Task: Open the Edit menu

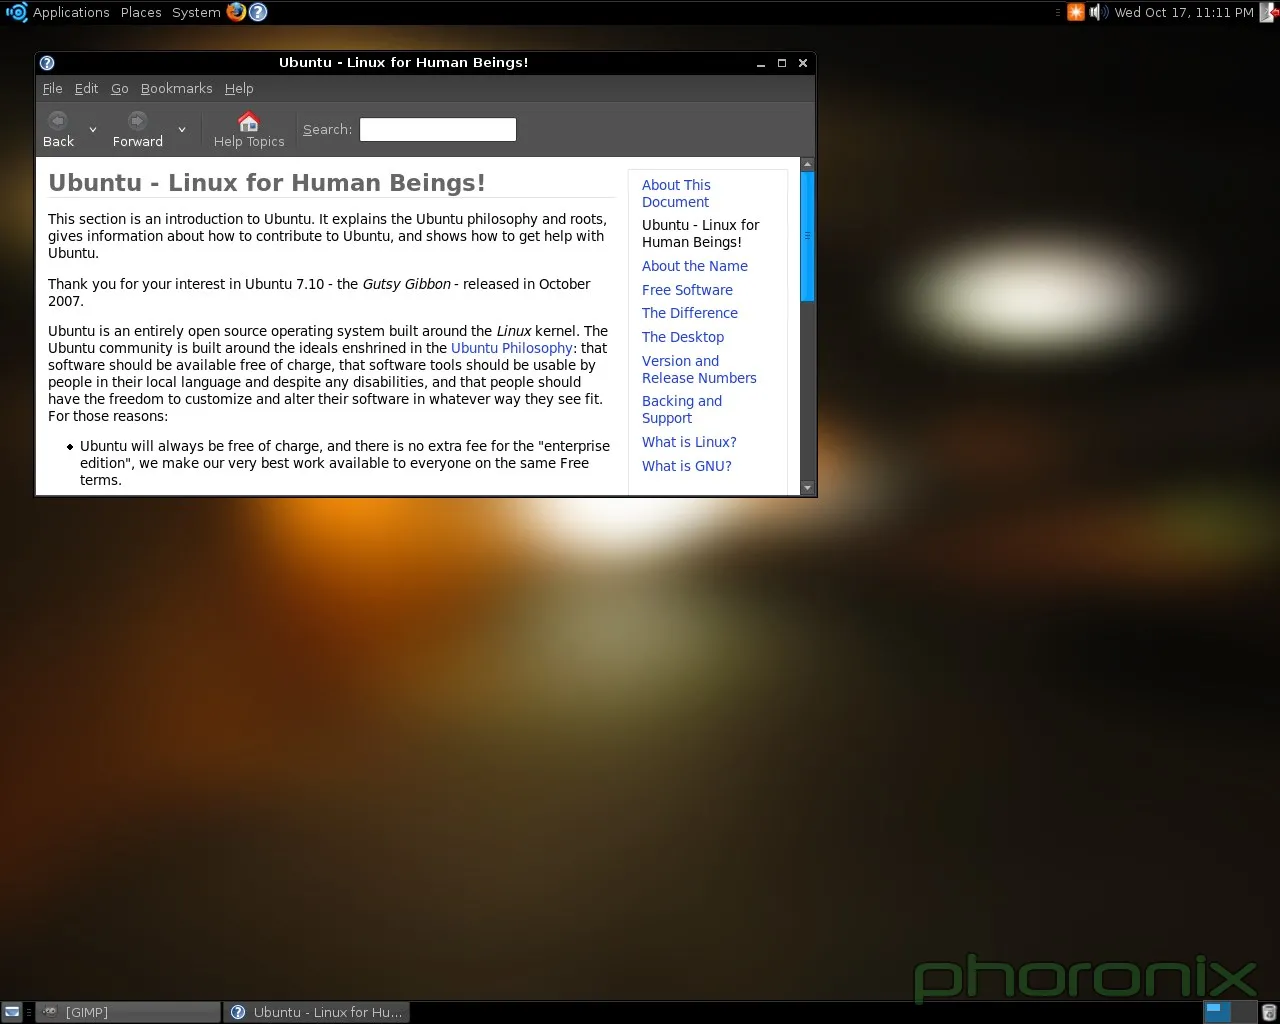Action: point(87,88)
